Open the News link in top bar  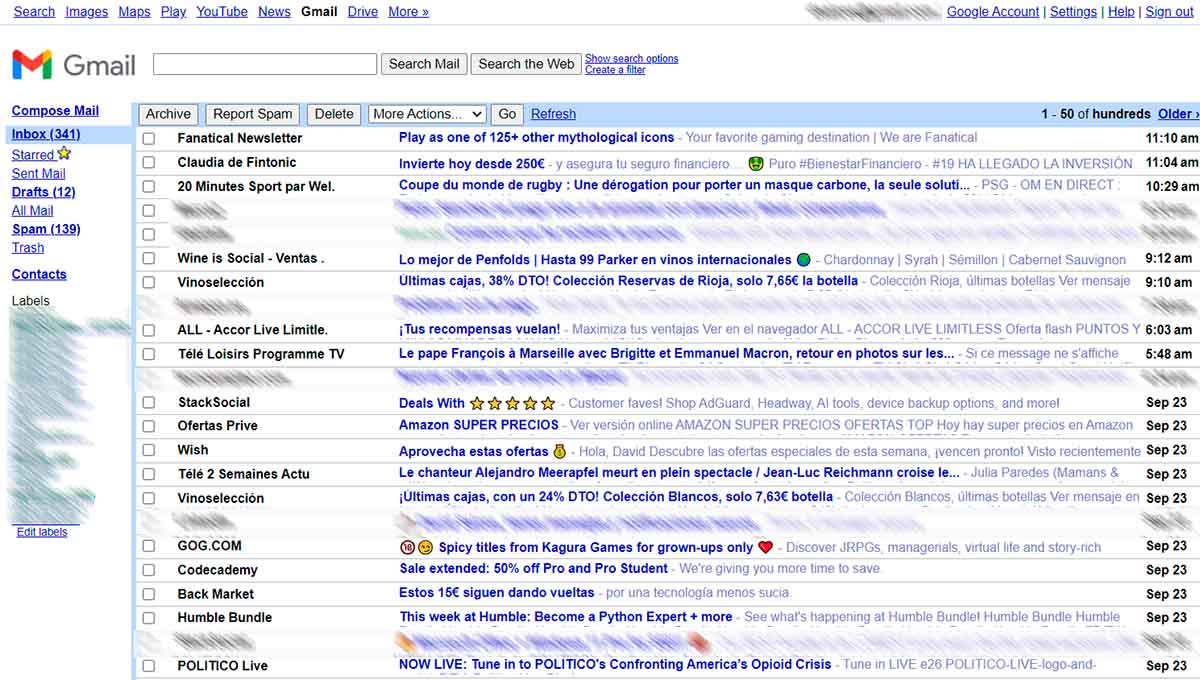274,12
